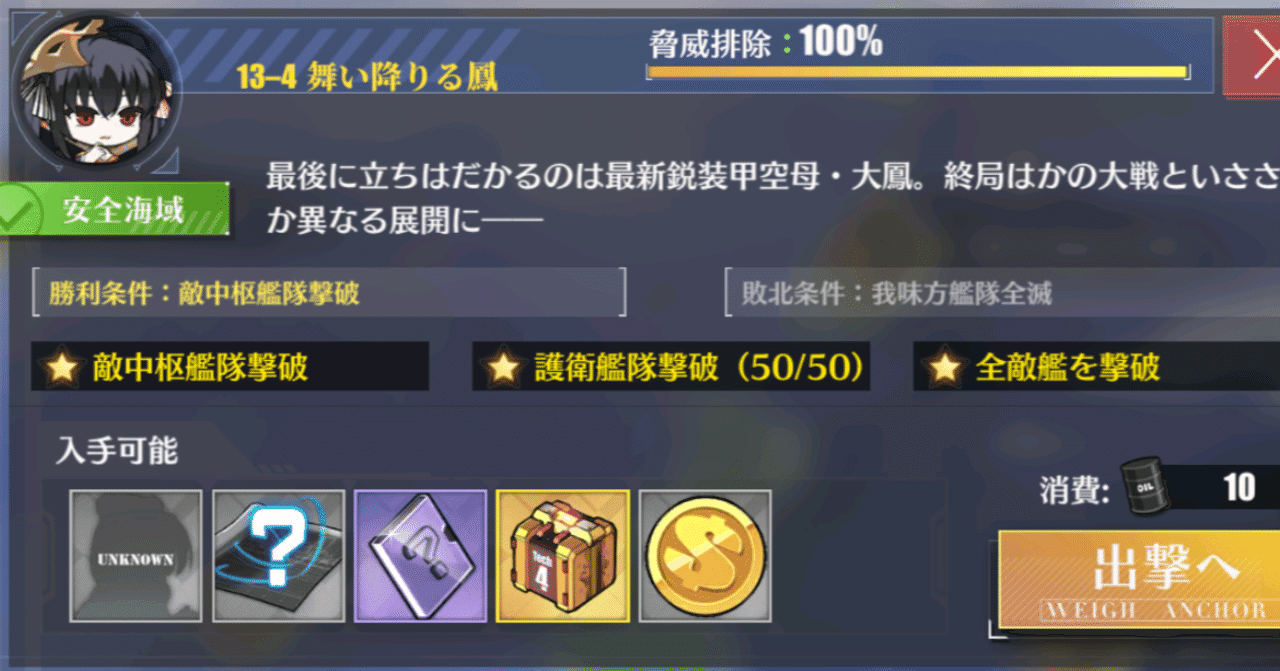Click the star beside 敵中枢艦隊撃破

(x=63, y=367)
